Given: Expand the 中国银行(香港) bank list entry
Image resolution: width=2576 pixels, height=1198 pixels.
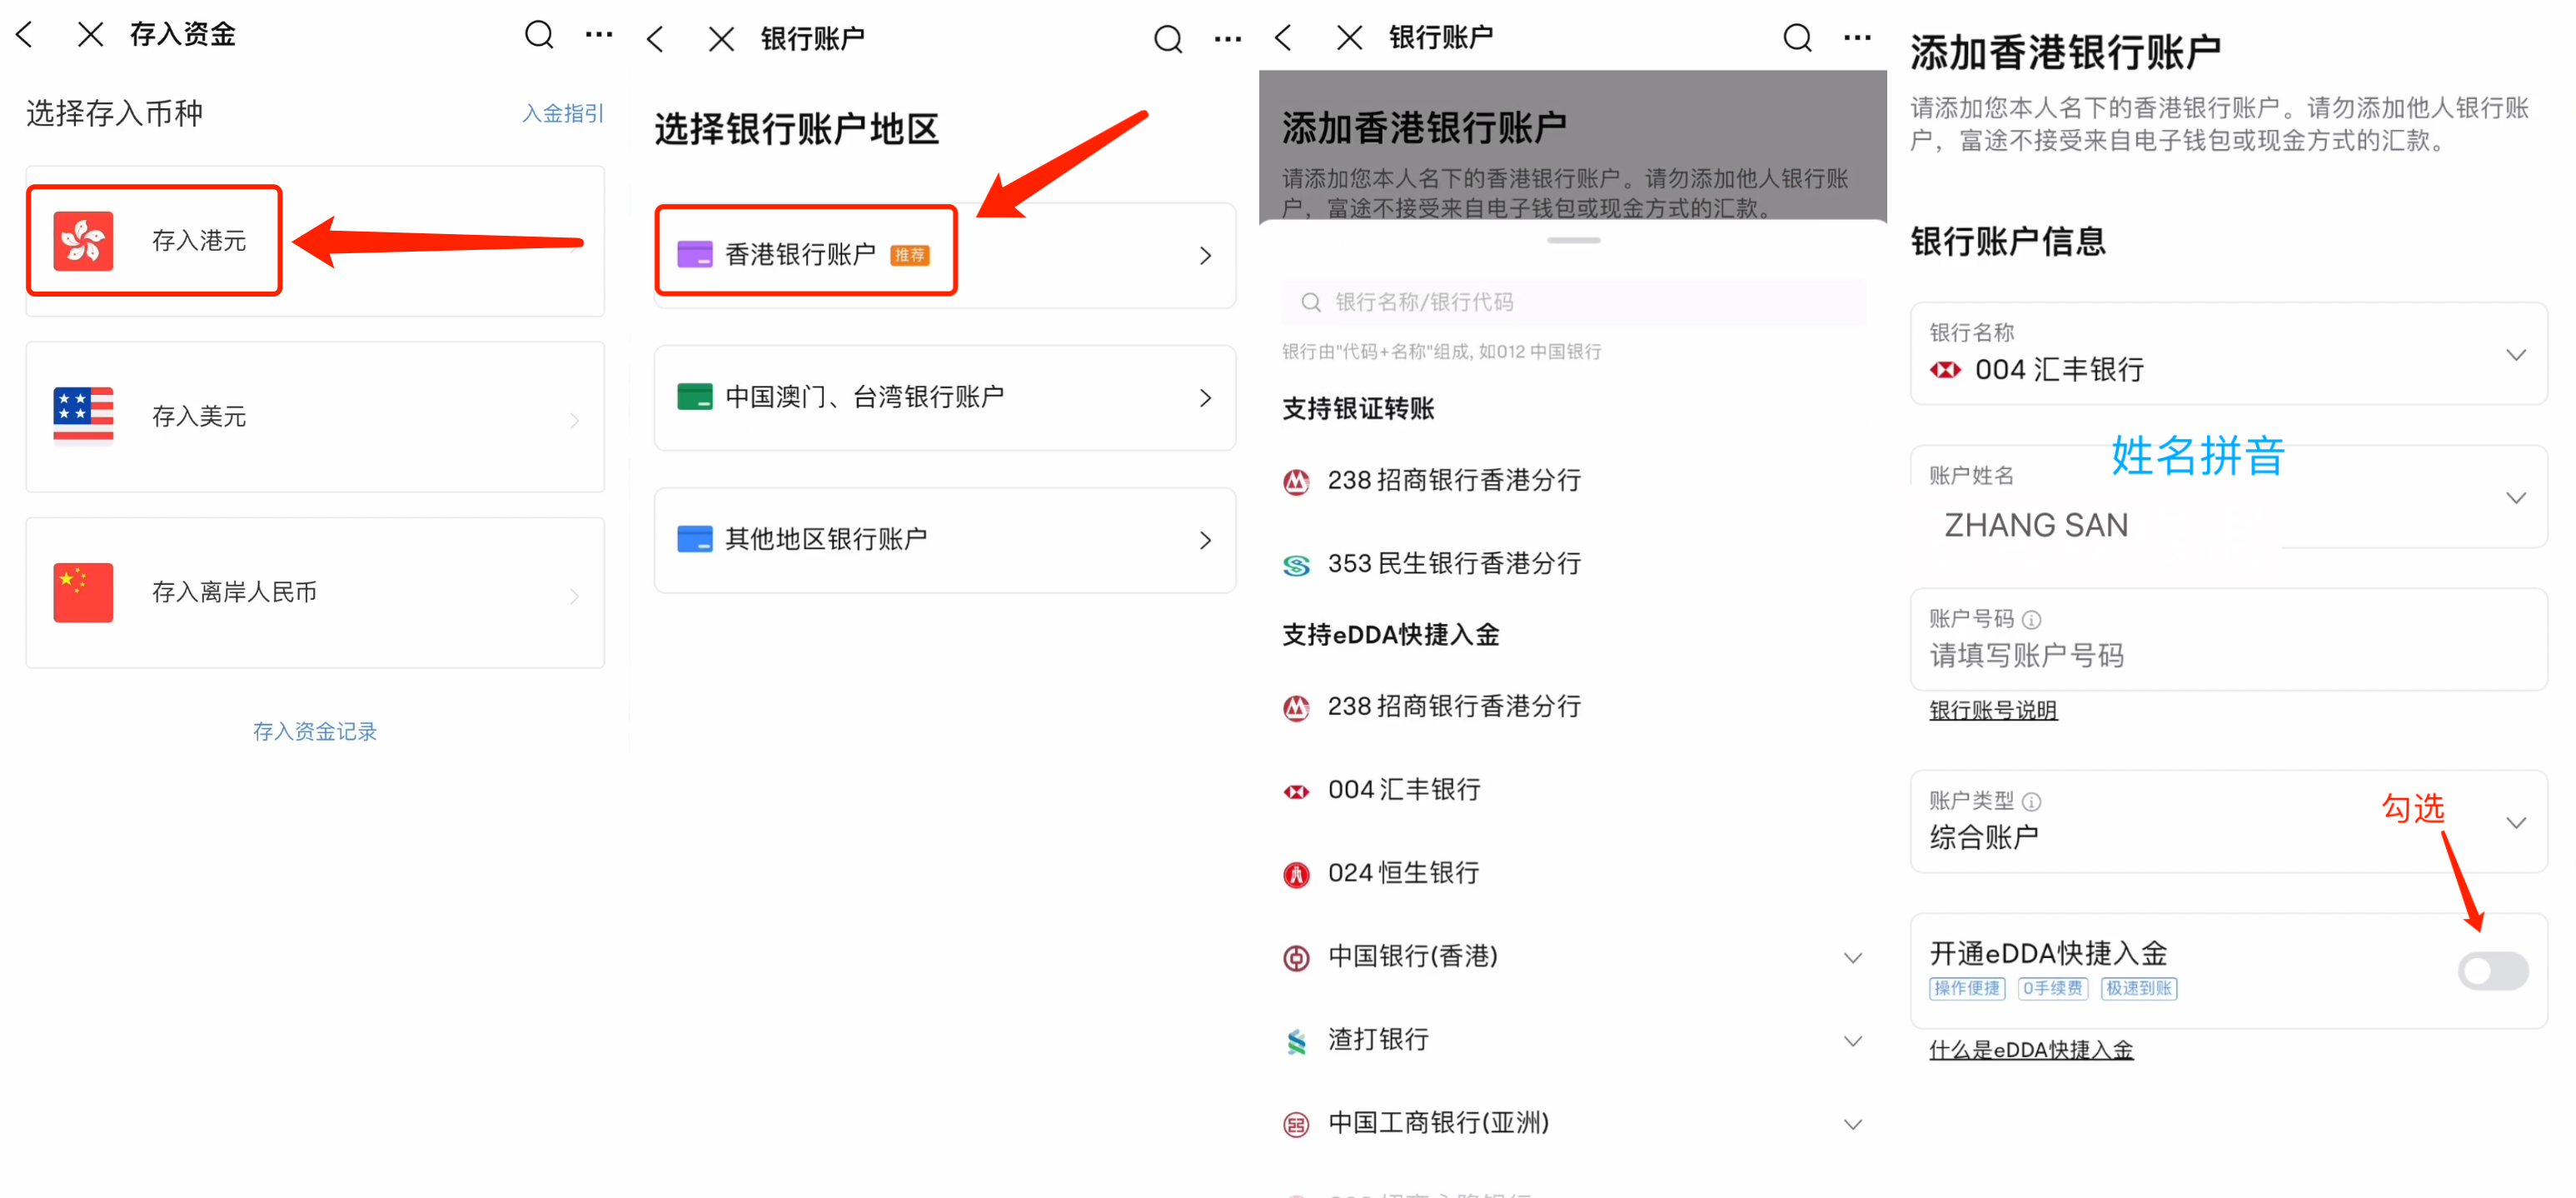Looking at the screenshot, I should click(1852, 957).
